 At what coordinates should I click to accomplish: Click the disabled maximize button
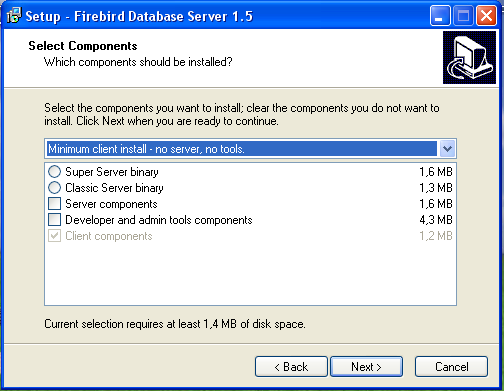coord(463,15)
